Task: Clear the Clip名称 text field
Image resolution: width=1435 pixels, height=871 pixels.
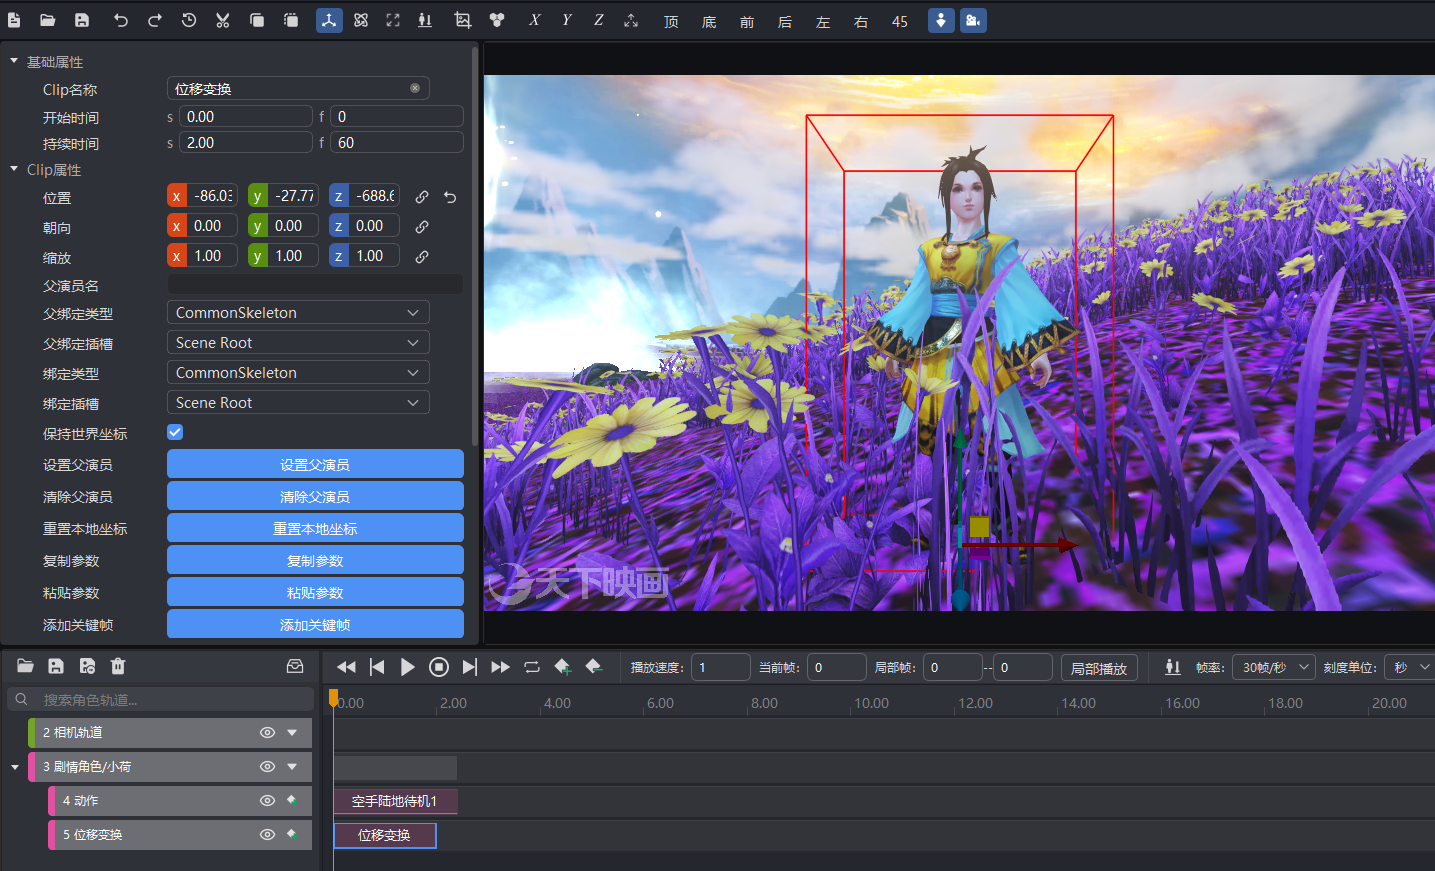Action: tap(415, 88)
